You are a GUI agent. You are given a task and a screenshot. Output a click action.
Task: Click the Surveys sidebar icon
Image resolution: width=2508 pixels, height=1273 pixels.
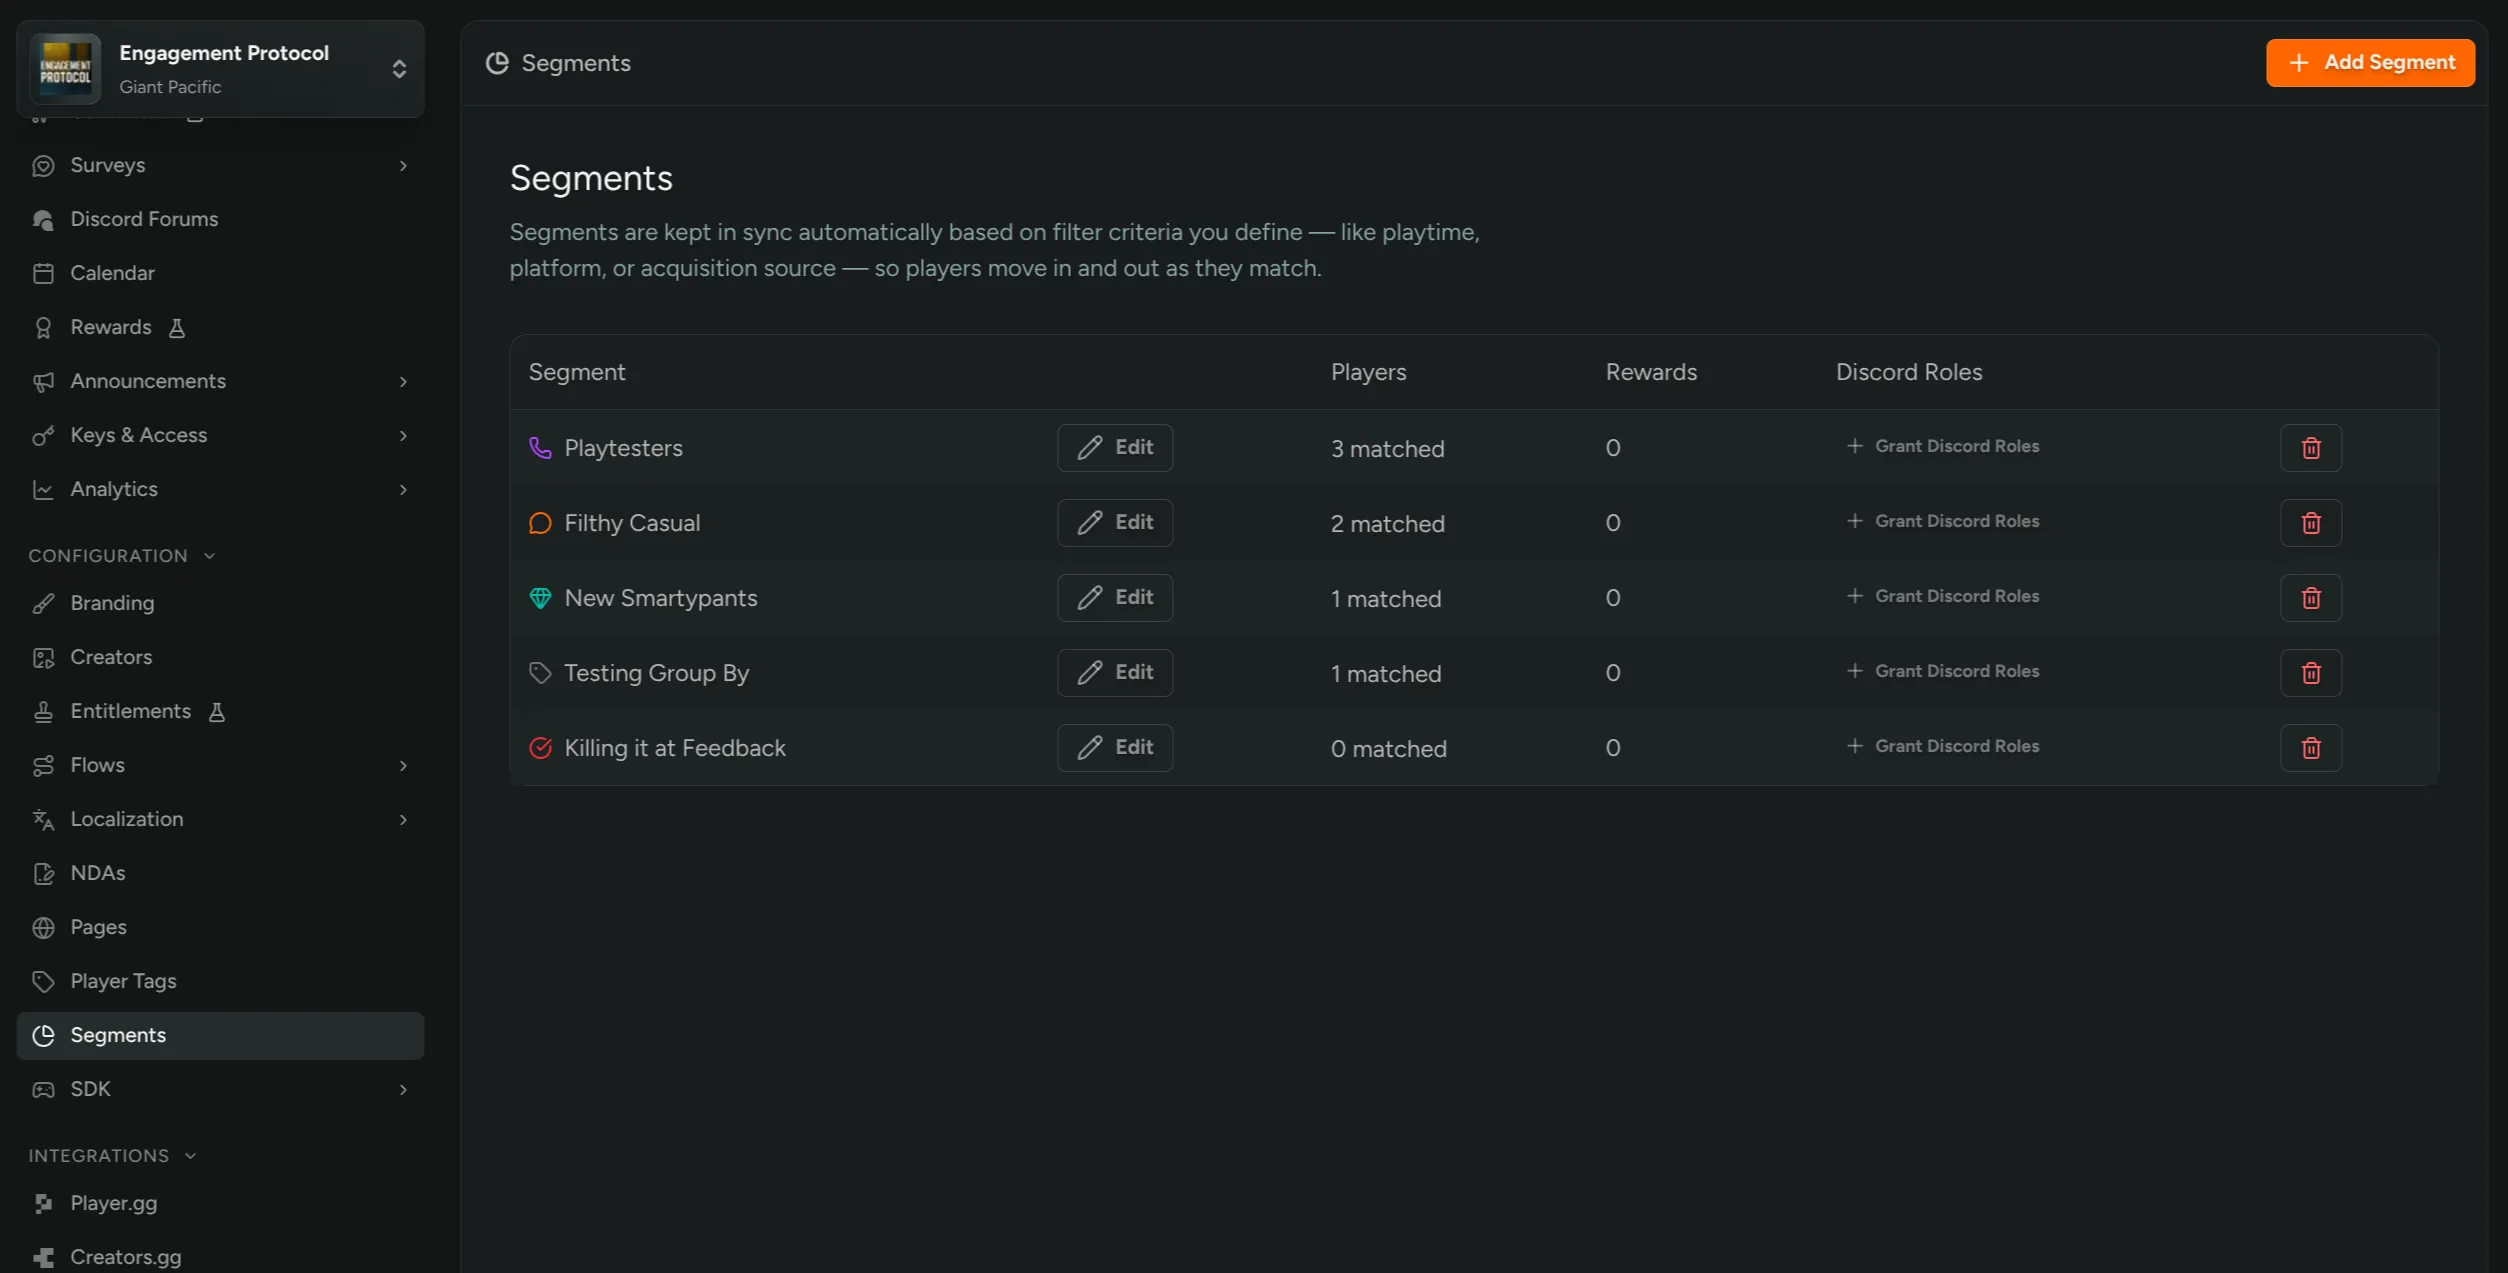point(43,166)
